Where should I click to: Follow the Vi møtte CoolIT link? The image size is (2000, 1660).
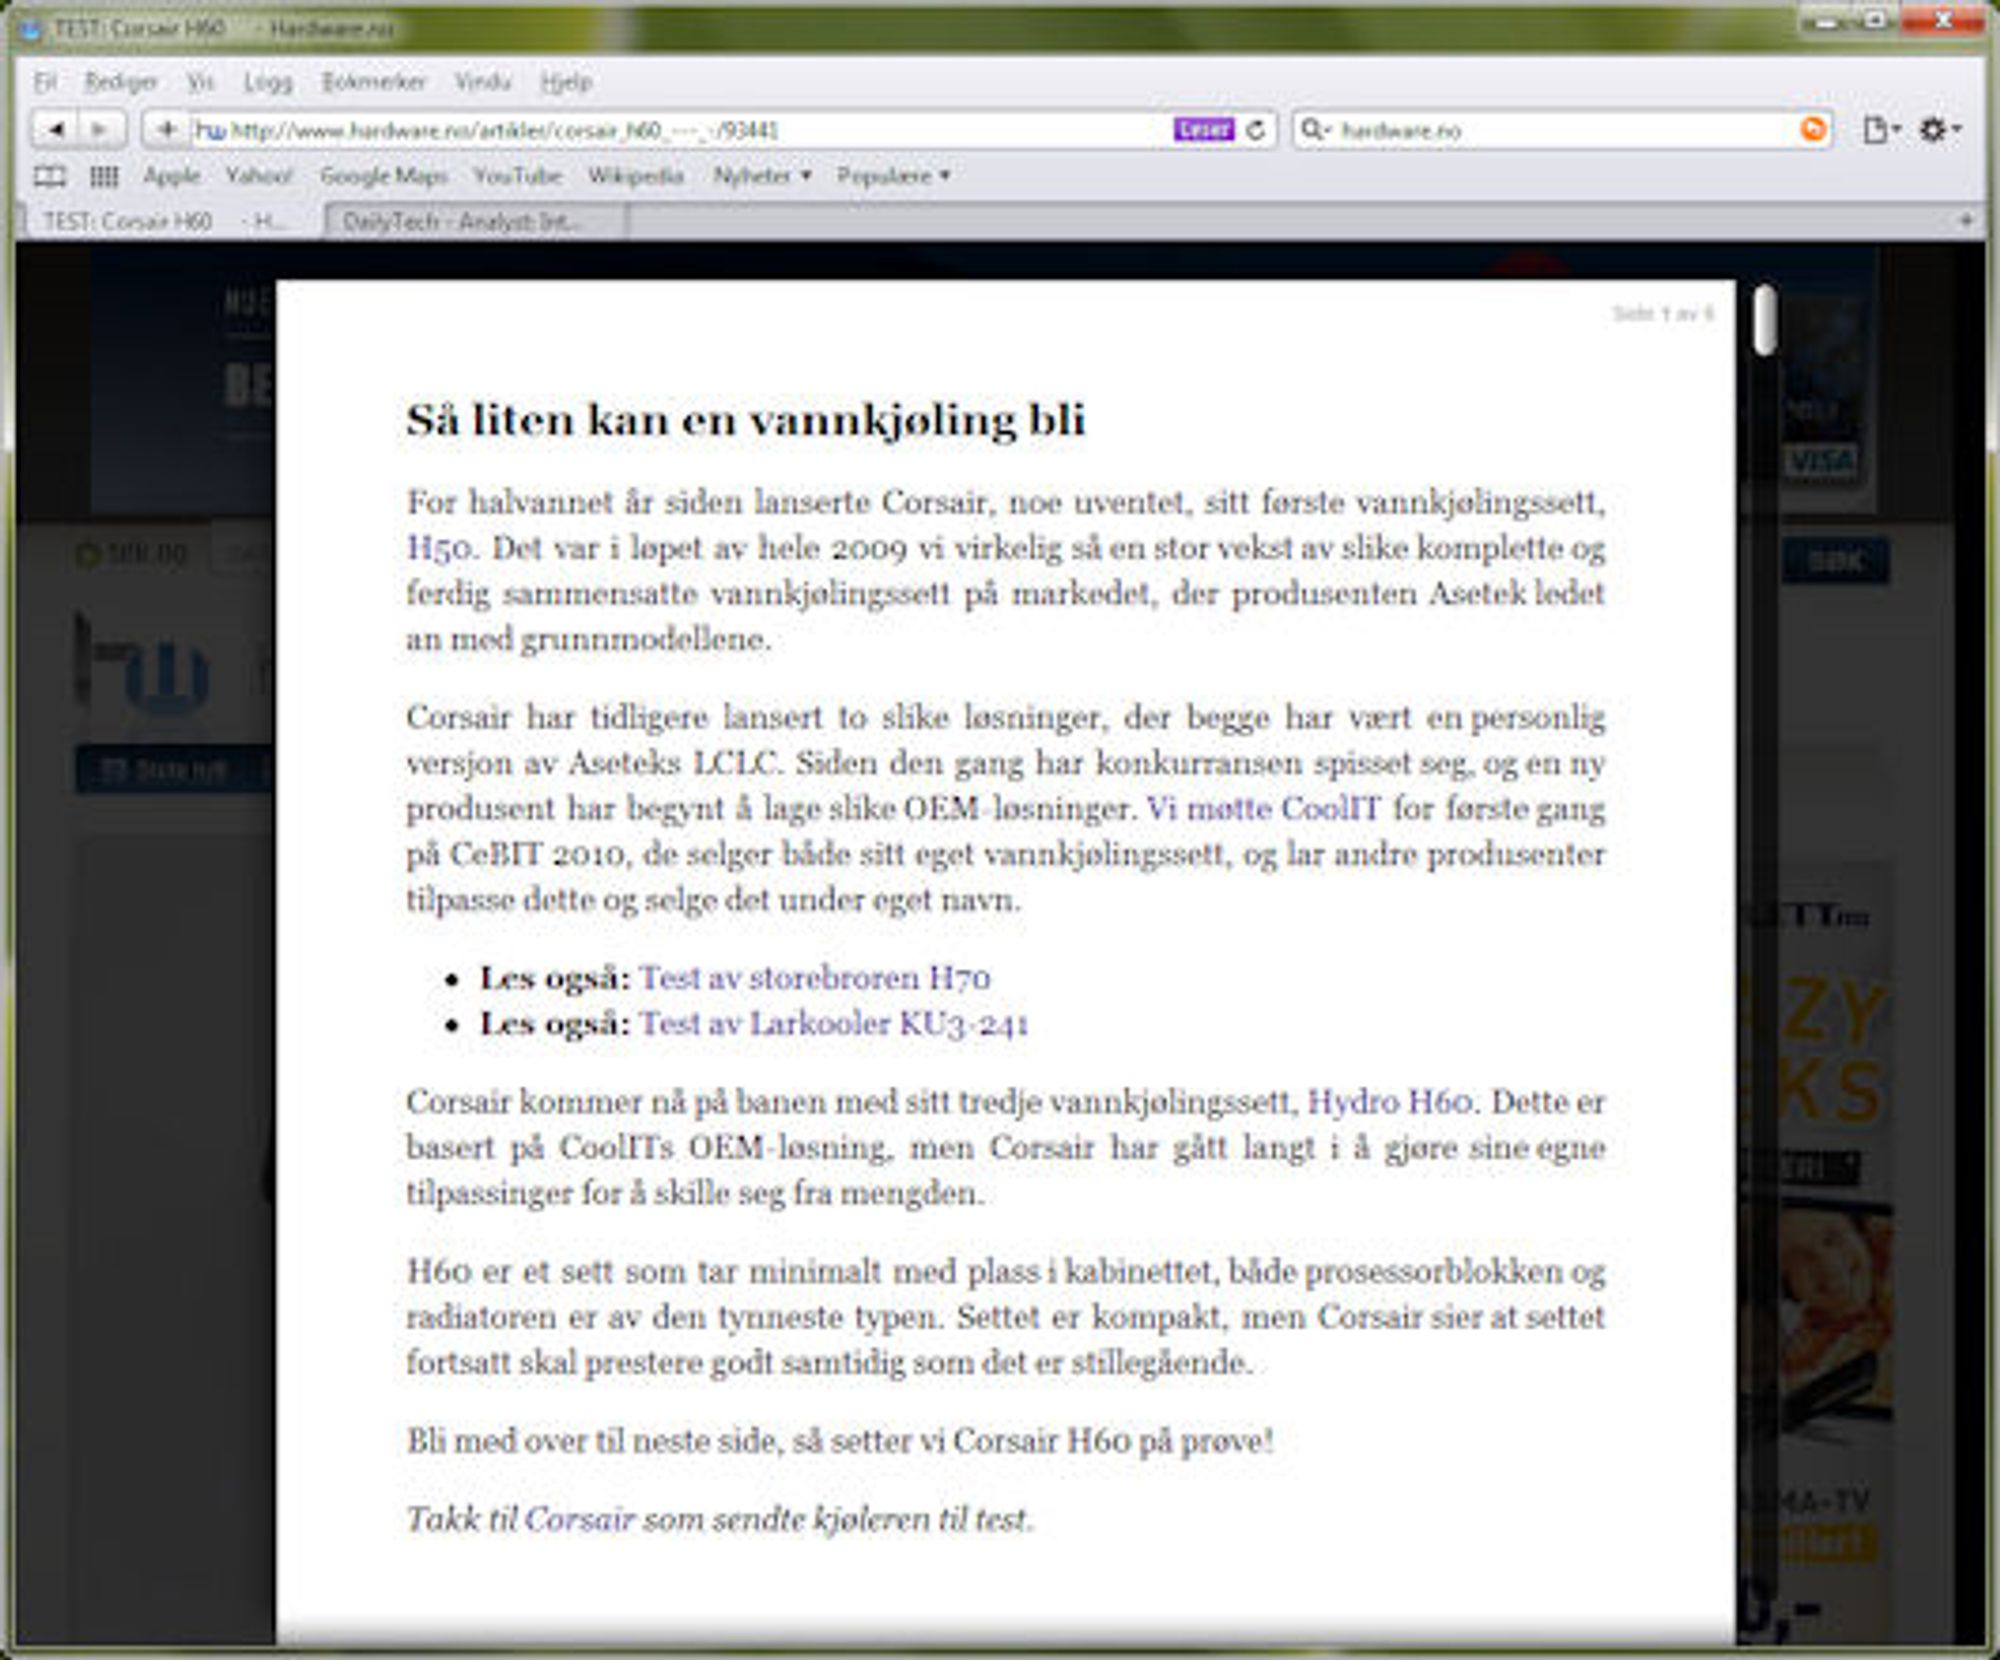[1263, 808]
